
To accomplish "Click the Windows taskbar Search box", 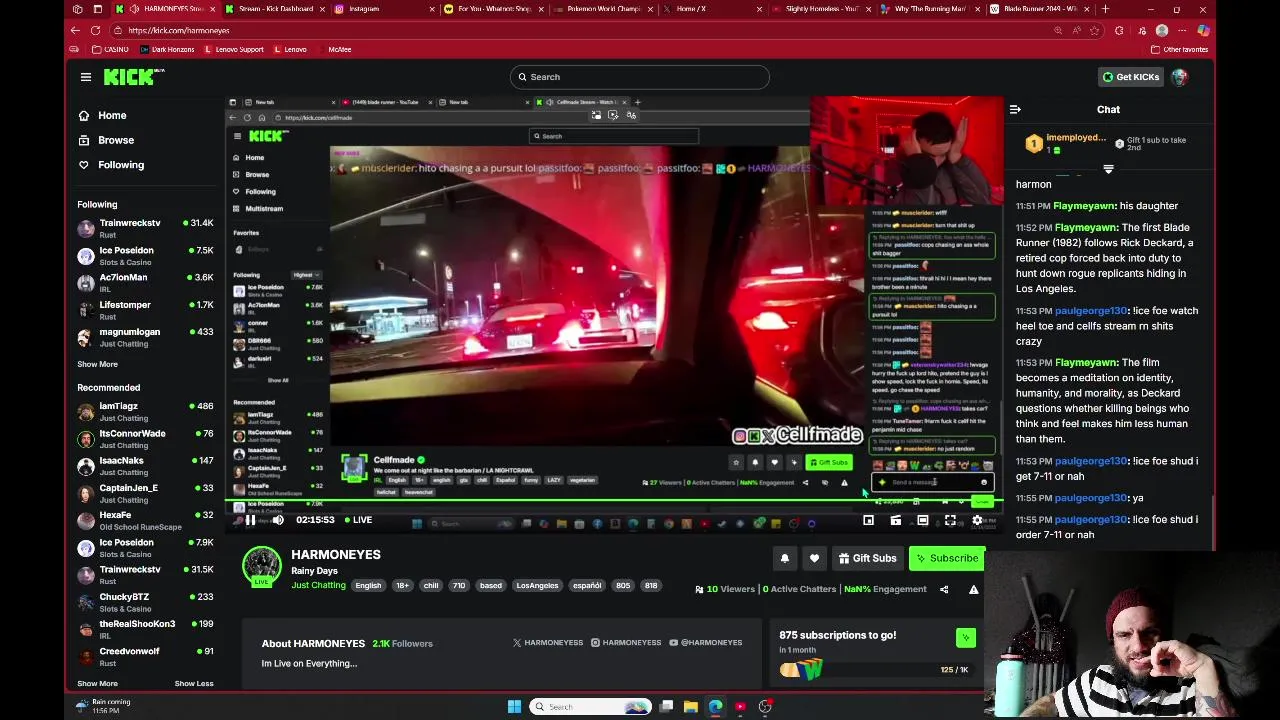I will 591,707.
